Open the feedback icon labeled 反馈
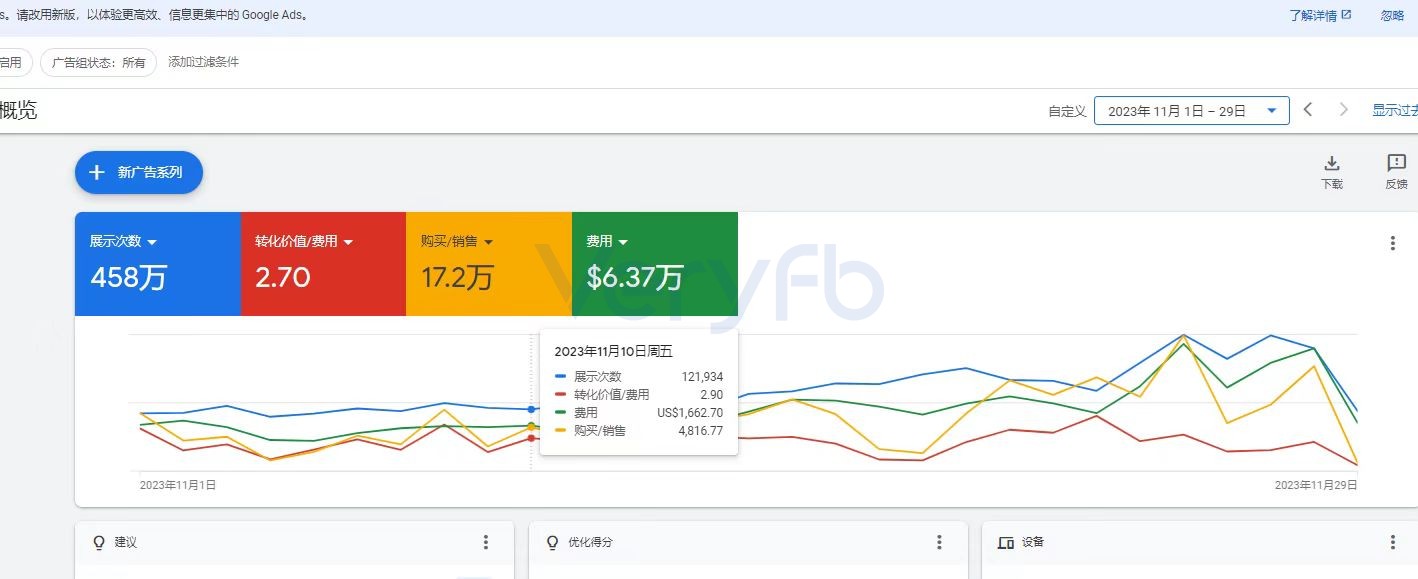The height and width of the screenshot is (579, 1418). point(1397,163)
